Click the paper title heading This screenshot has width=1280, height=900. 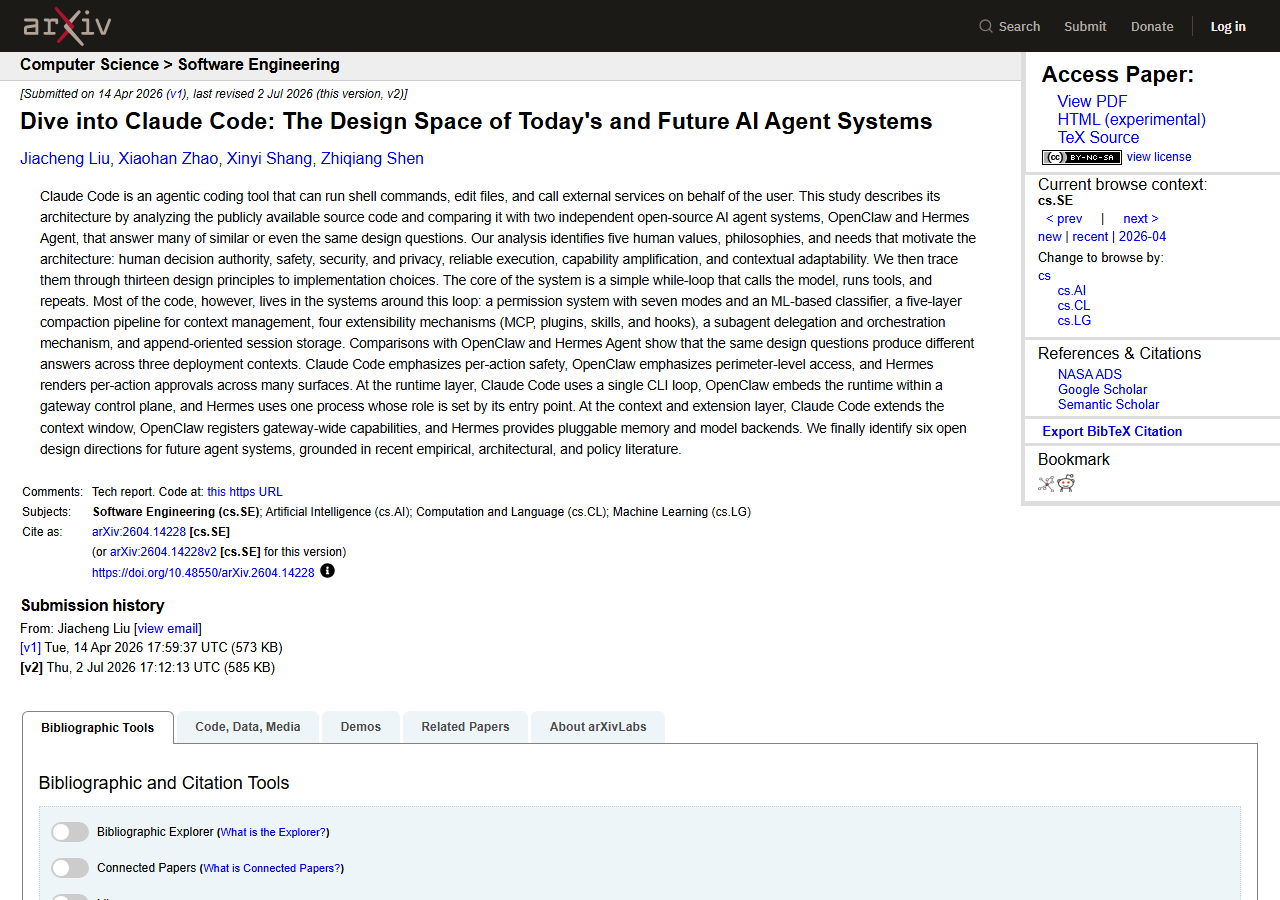476,122
